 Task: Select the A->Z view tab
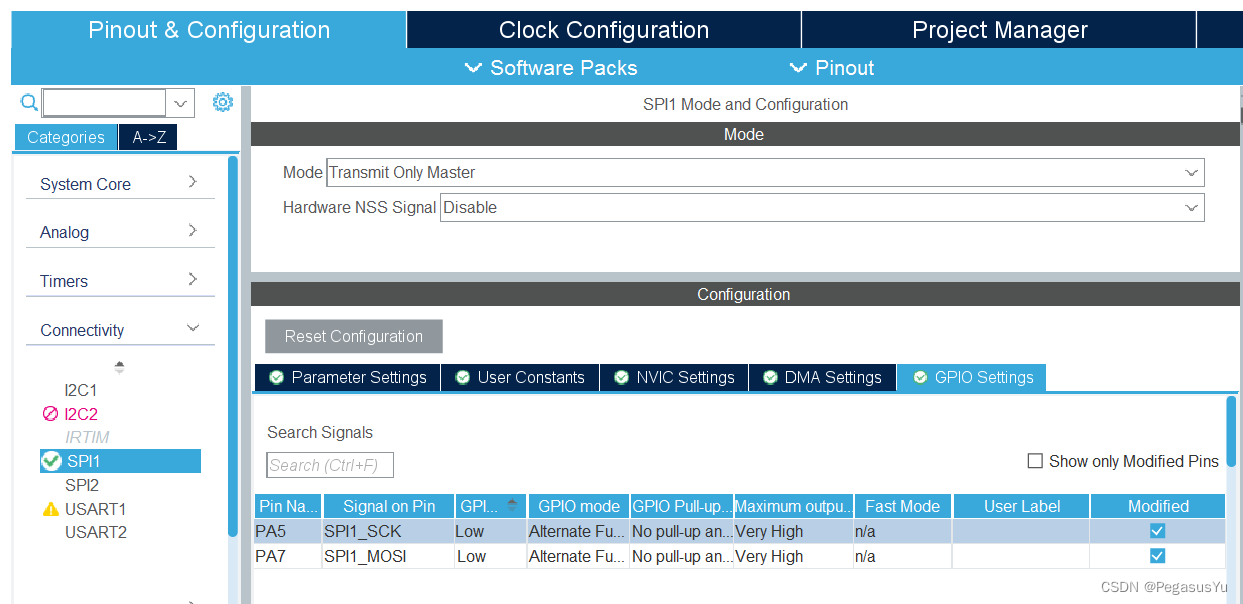pyautogui.click(x=149, y=137)
